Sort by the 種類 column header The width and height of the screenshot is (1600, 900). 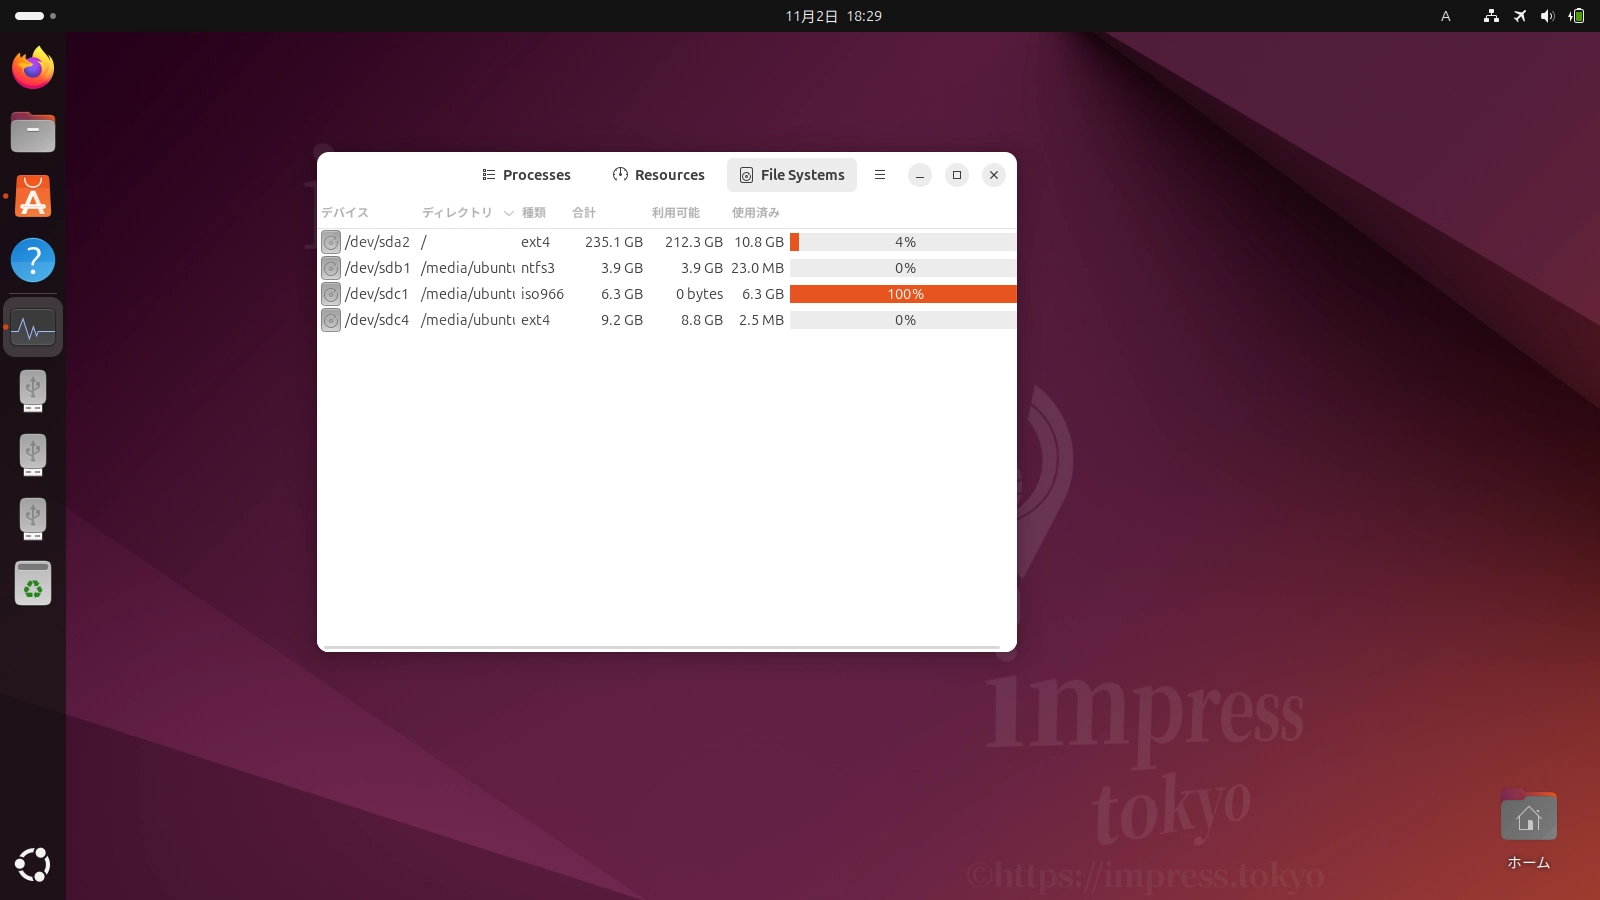534,213
